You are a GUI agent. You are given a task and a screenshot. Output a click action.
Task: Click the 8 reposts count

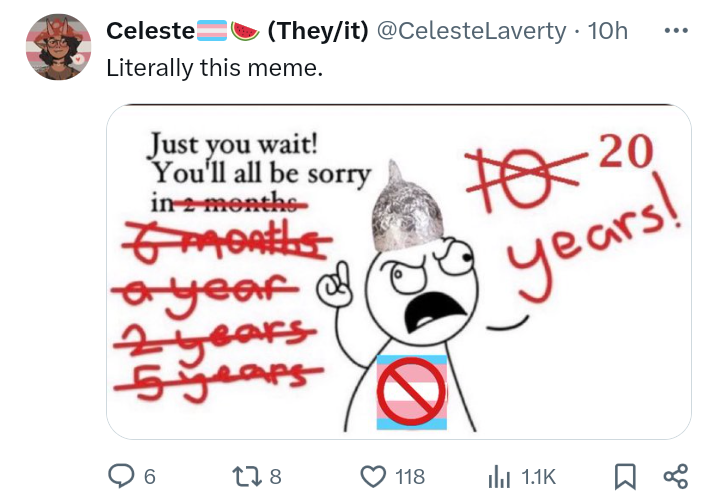[276, 476]
